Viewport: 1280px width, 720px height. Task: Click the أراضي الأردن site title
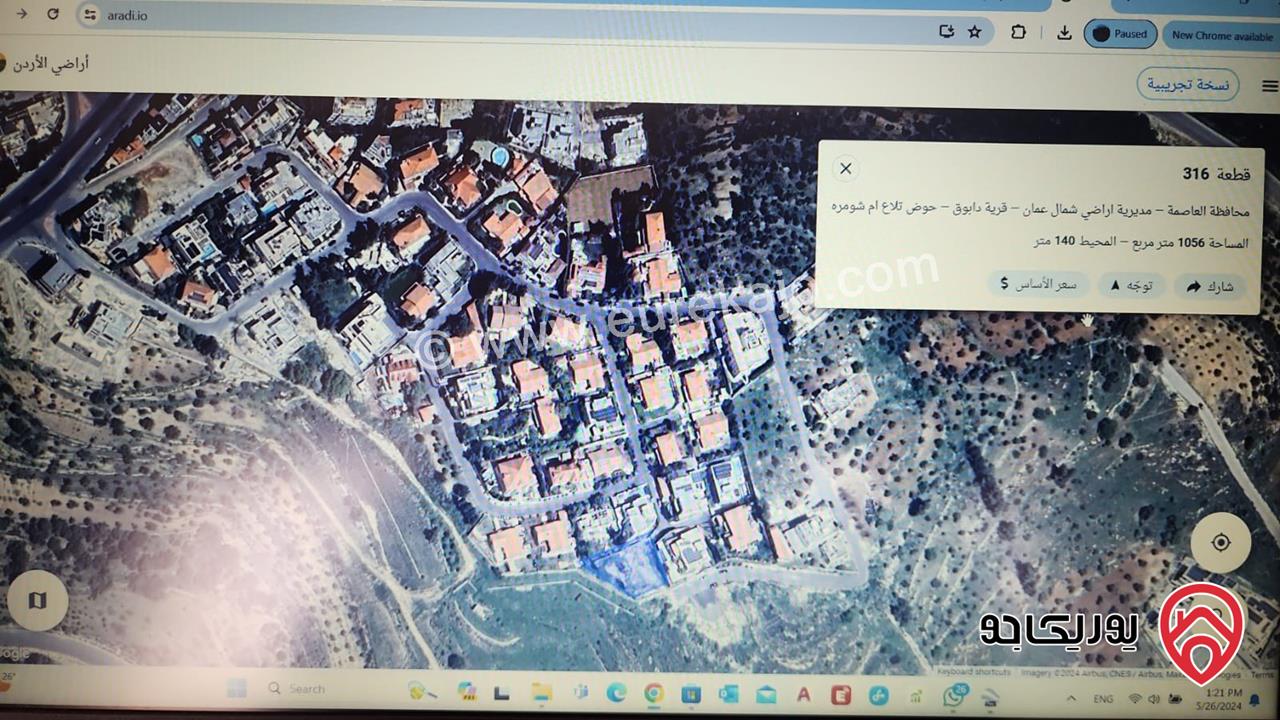[51, 64]
